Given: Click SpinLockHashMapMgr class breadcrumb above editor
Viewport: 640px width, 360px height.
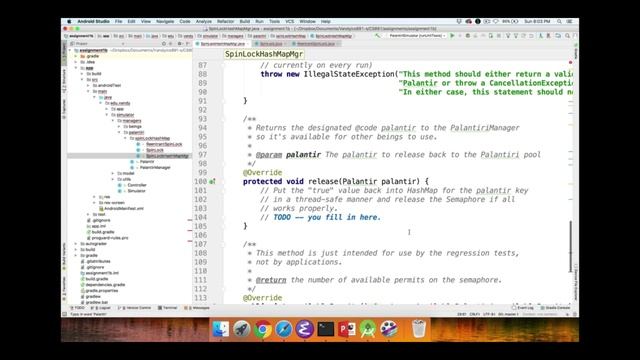Looking at the screenshot, I should coord(264,54).
